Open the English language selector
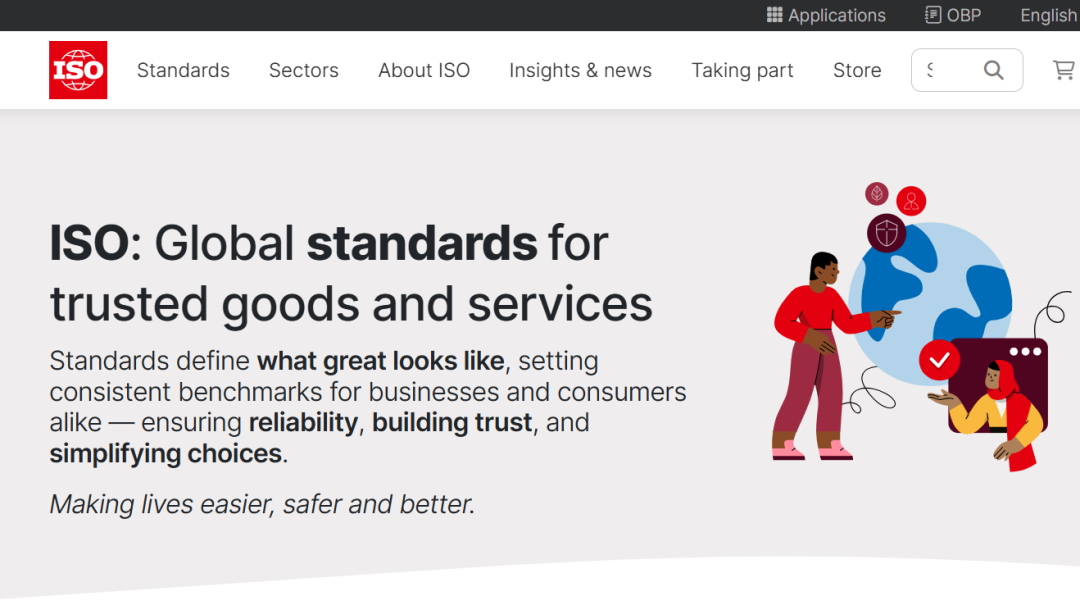The height and width of the screenshot is (605, 1080). click(x=1048, y=15)
